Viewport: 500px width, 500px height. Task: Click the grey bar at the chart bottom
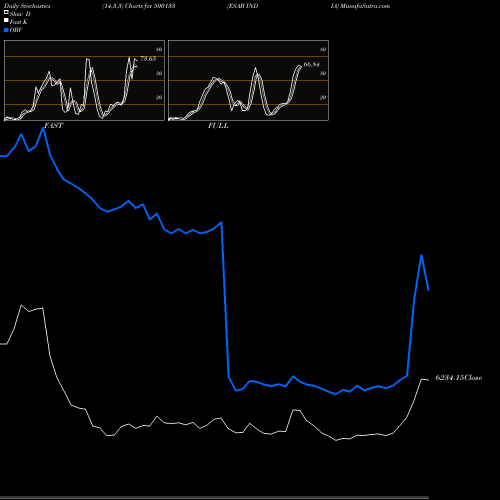pyautogui.click(x=214, y=497)
